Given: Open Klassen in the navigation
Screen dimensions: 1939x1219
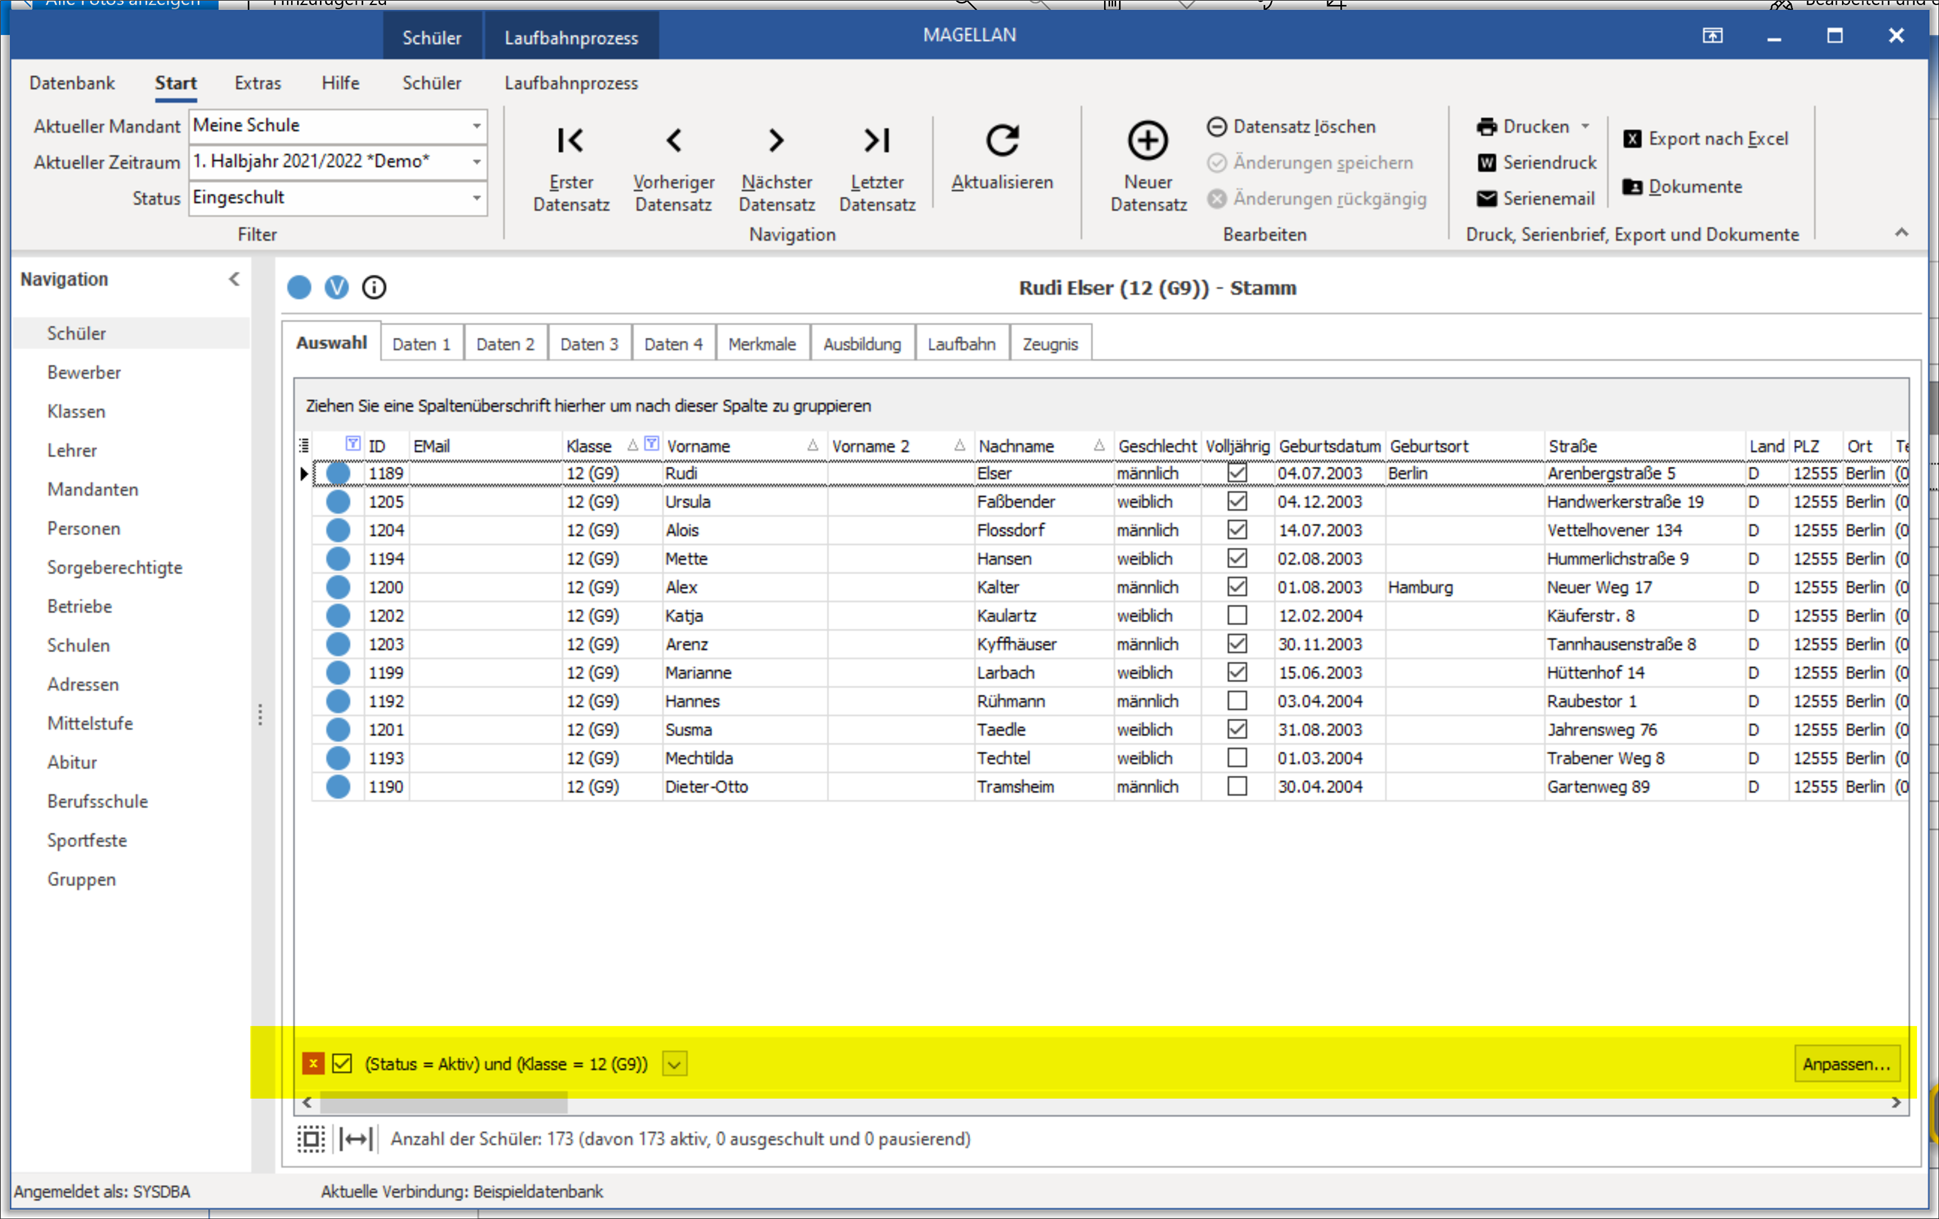Looking at the screenshot, I should [76, 412].
